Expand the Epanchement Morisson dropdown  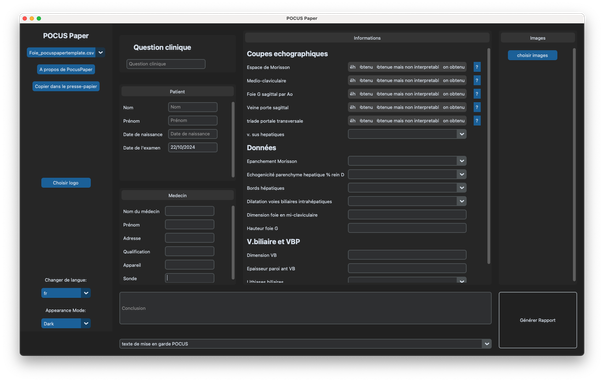point(407,161)
